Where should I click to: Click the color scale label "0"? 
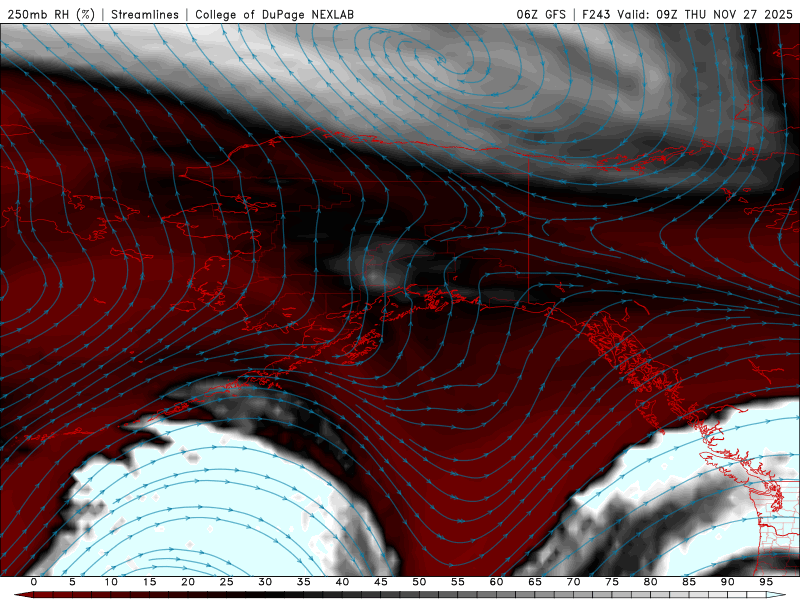pos(34,582)
